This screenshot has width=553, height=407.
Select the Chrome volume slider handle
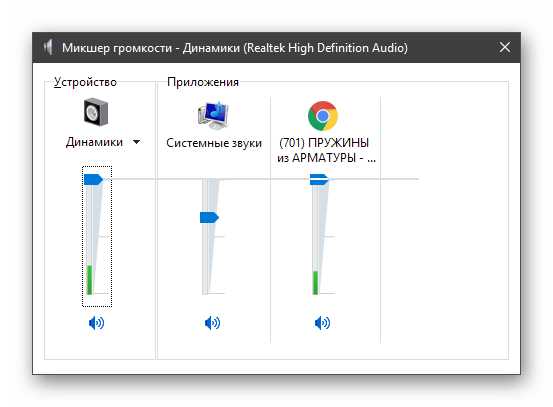click(x=319, y=180)
